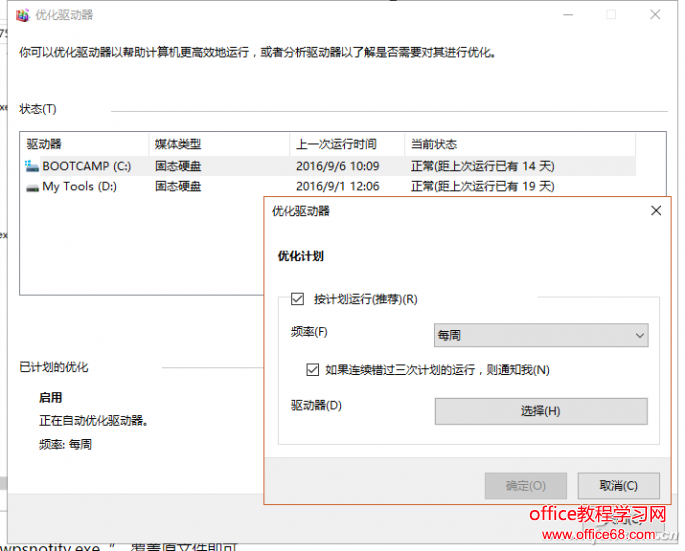This screenshot has width=685, height=551.
Task: Click the My Tools (D:) drive icon
Action: [x=32, y=187]
